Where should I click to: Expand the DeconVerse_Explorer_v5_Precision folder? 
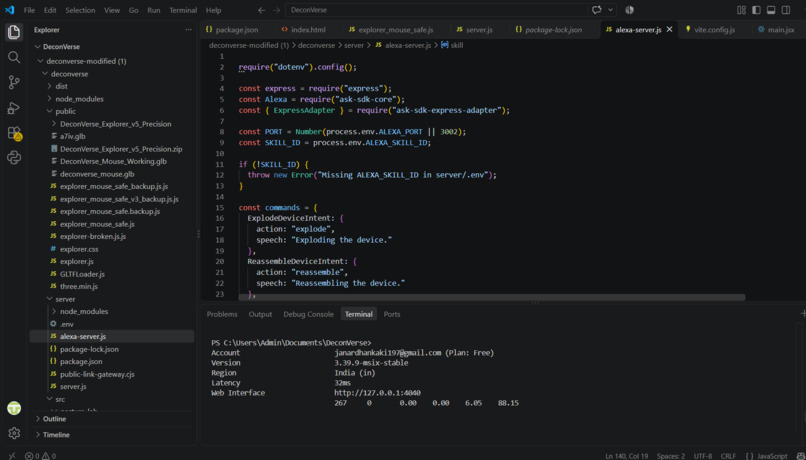click(x=112, y=124)
